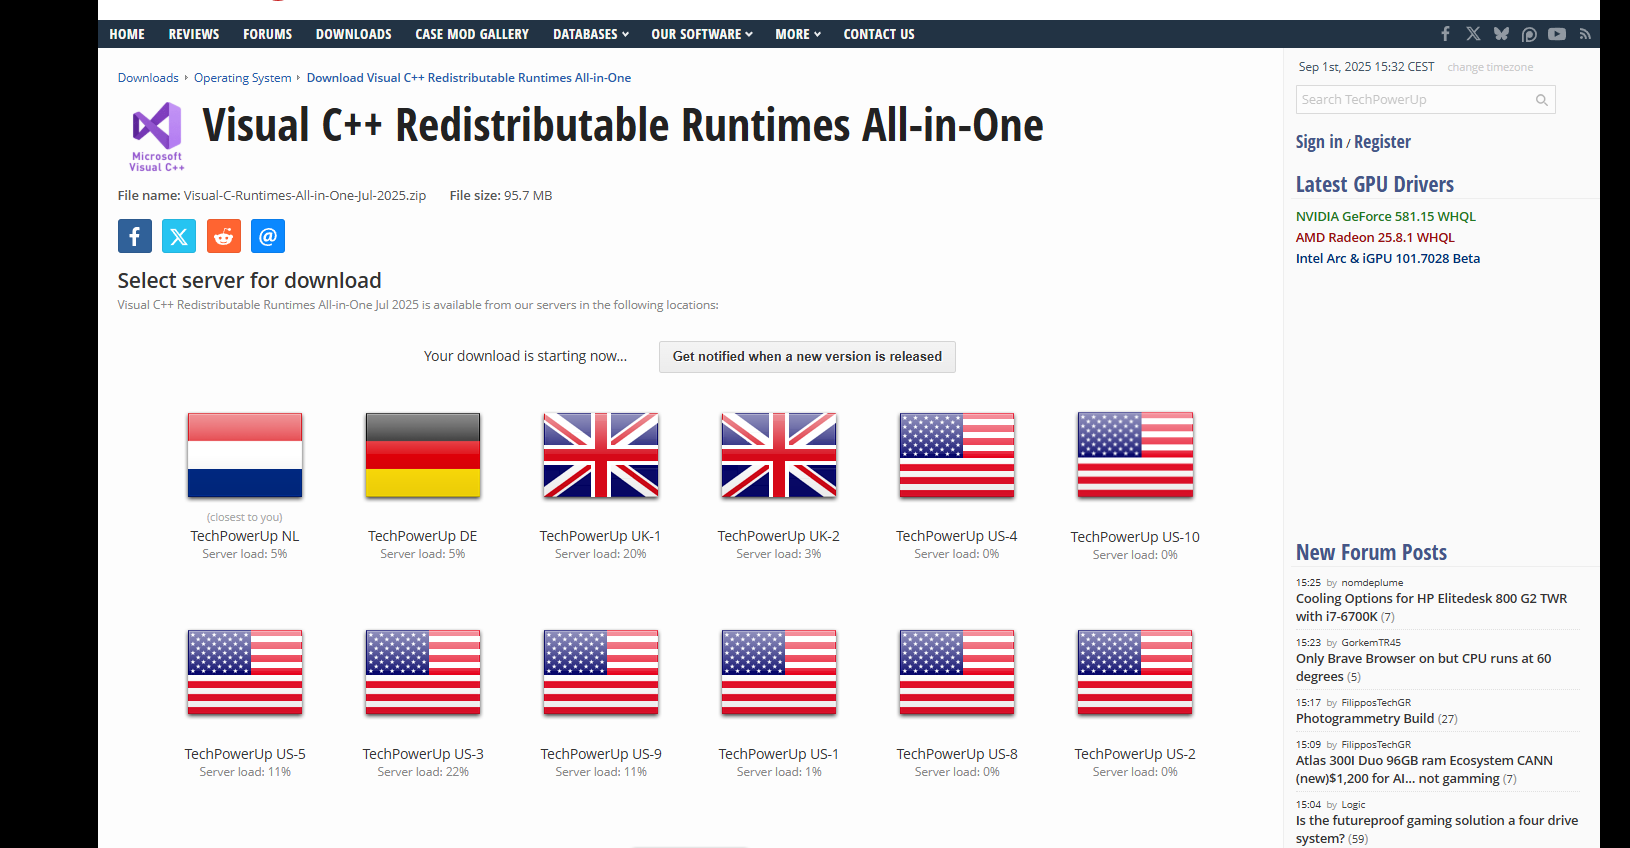This screenshot has width=1630, height=848.
Task: Open the Cooling Options for HP Elitedesk forum post
Action: (x=1432, y=607)
